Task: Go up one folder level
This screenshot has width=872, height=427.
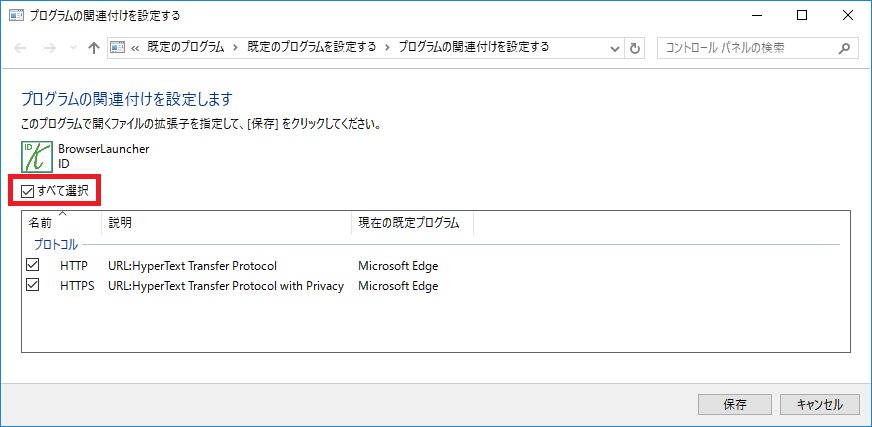Action: (93, 48)
